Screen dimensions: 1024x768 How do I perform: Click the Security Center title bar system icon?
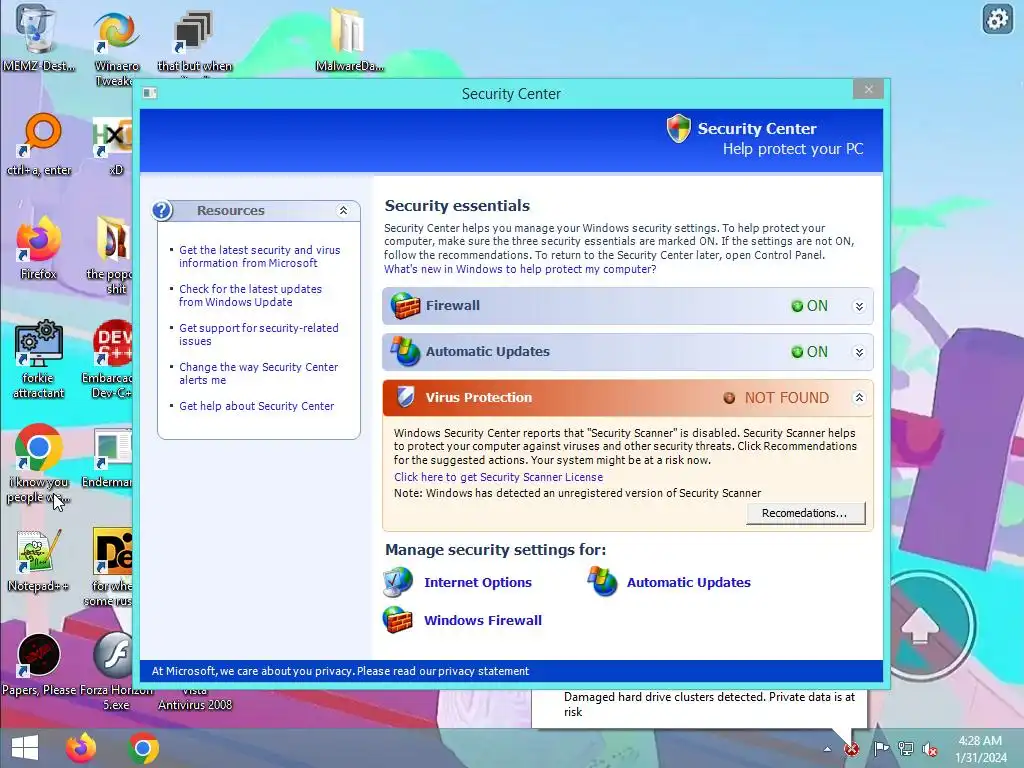(x=150, y=93)
